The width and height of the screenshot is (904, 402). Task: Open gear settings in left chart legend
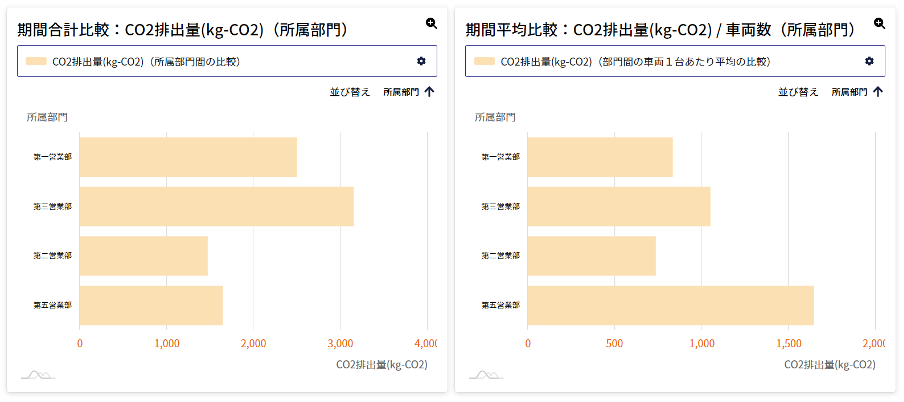pyautogui.click(x=421, y=61)
